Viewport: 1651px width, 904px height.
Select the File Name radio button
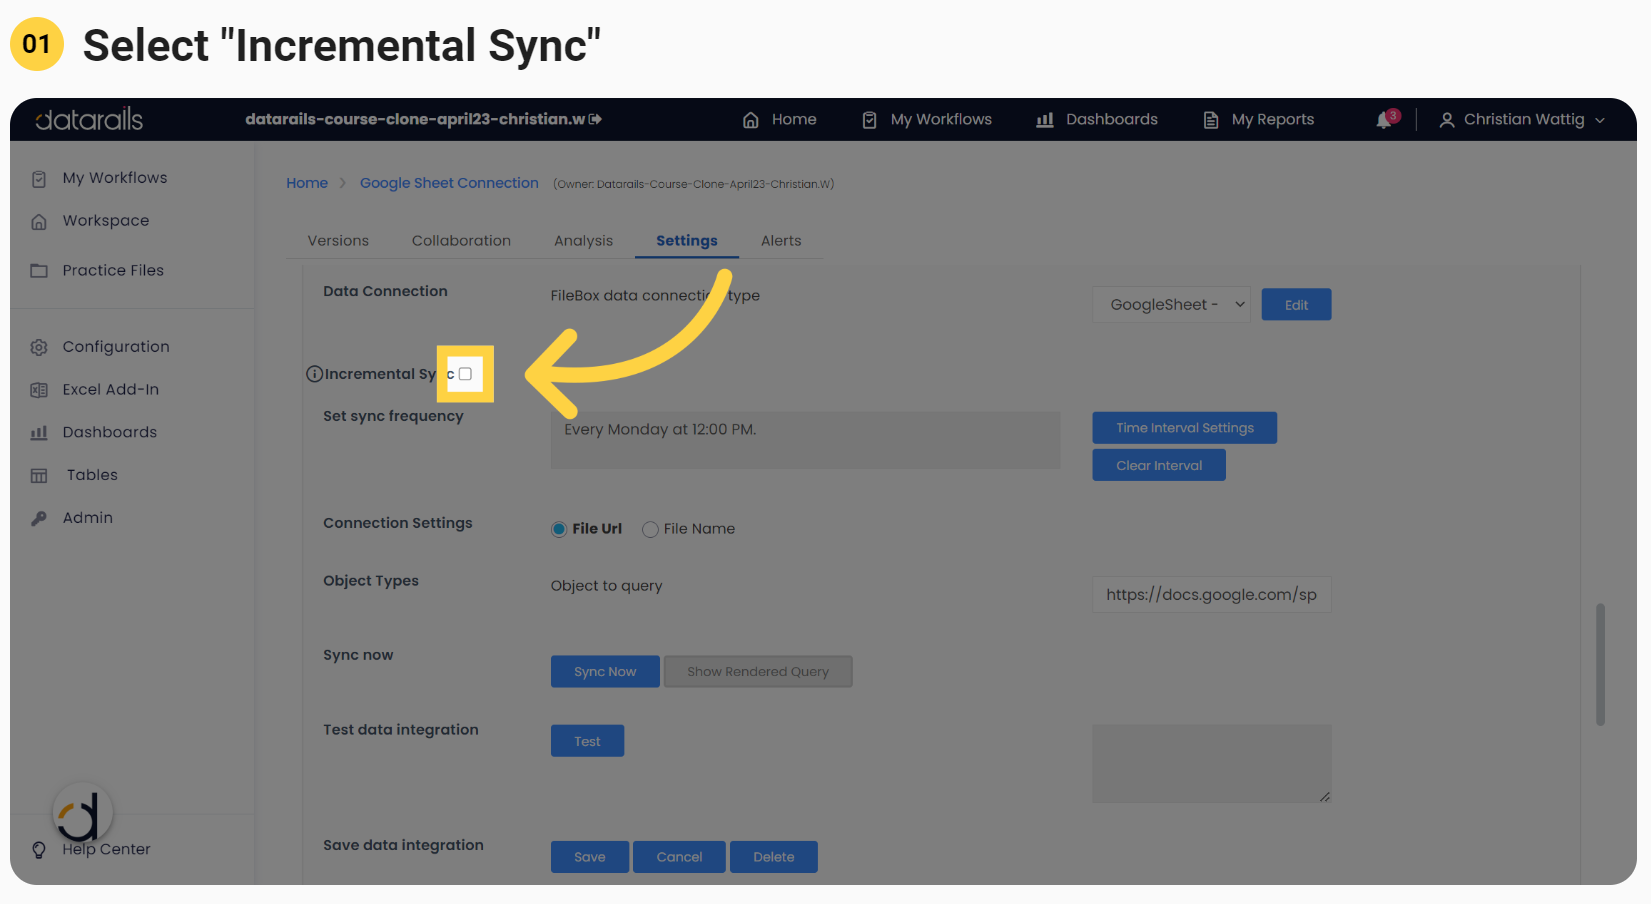(650, 529)
